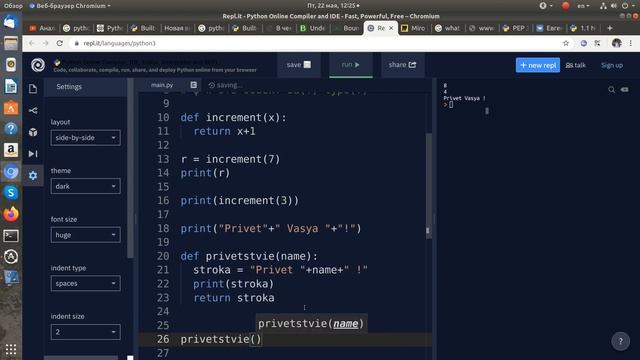This screenshot has height=360, width=640.
Task: Open the Chromium three-dot menu
Action: (x=631, y=43)
